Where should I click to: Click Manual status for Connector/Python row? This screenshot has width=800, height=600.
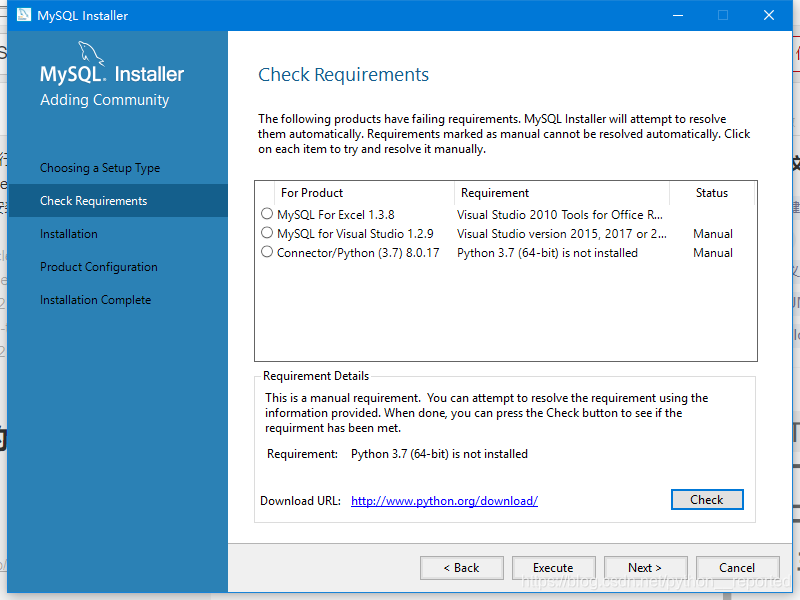point(713,253)
